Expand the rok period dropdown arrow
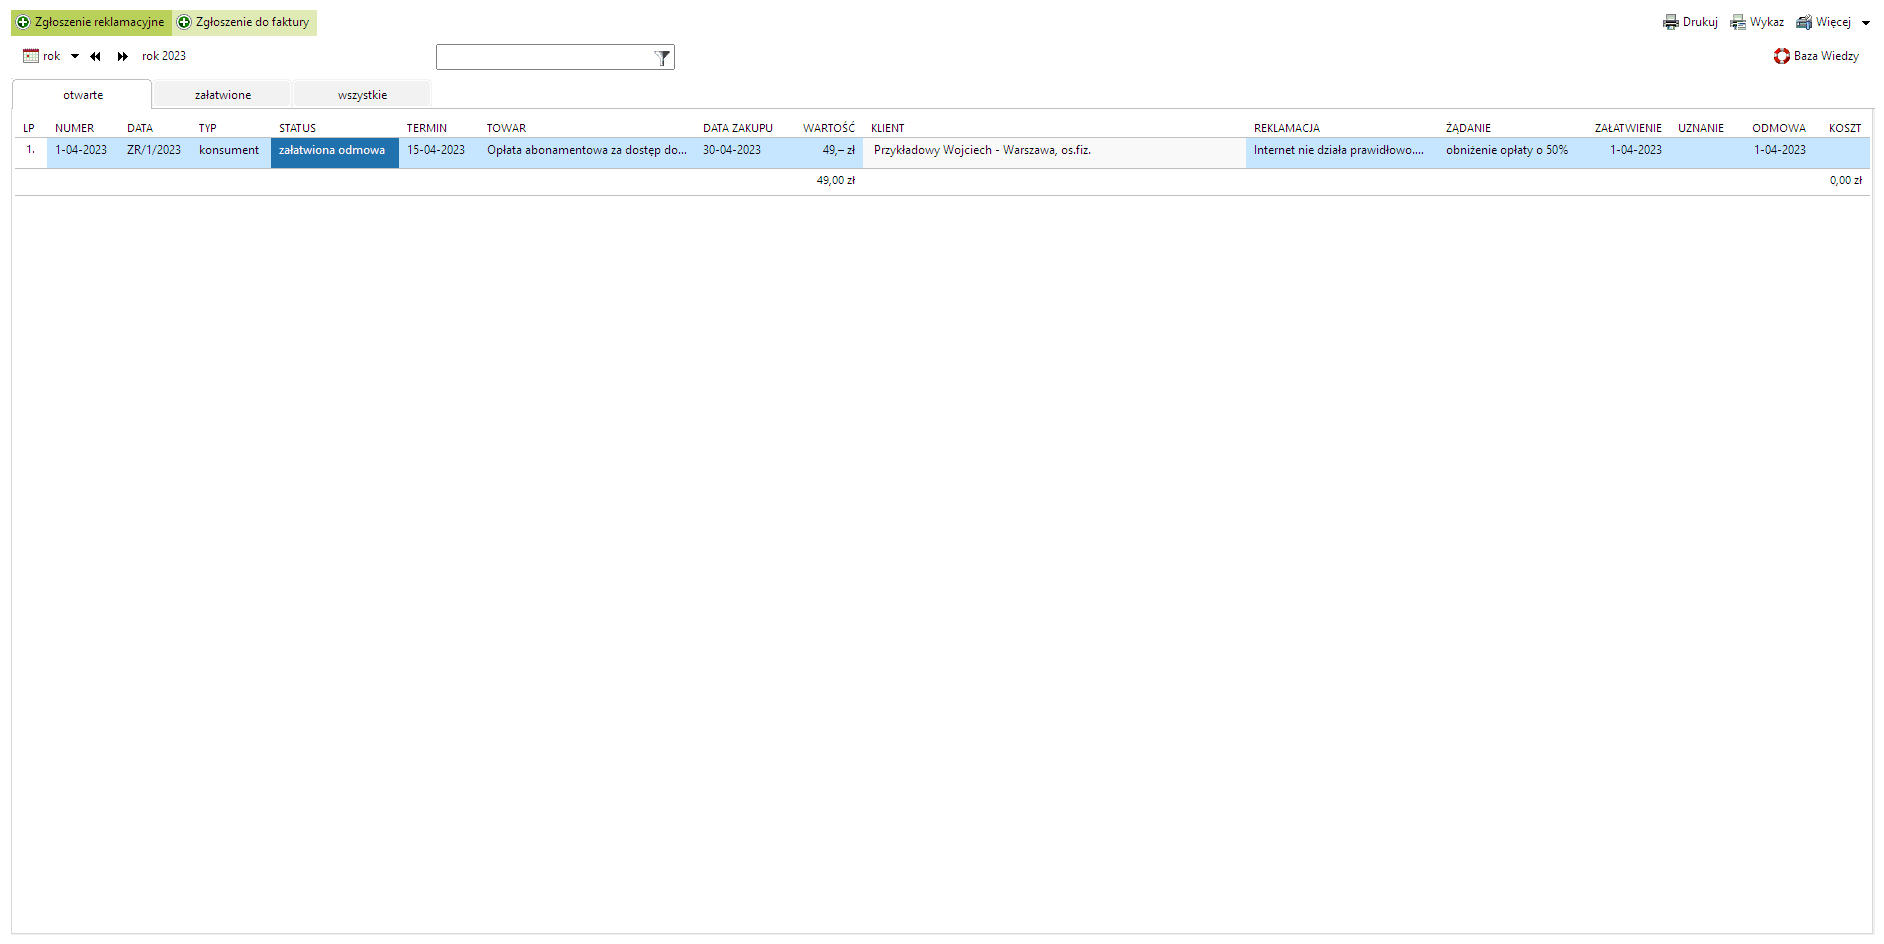This screenshot has width=1884, height=944. [75, 57]
